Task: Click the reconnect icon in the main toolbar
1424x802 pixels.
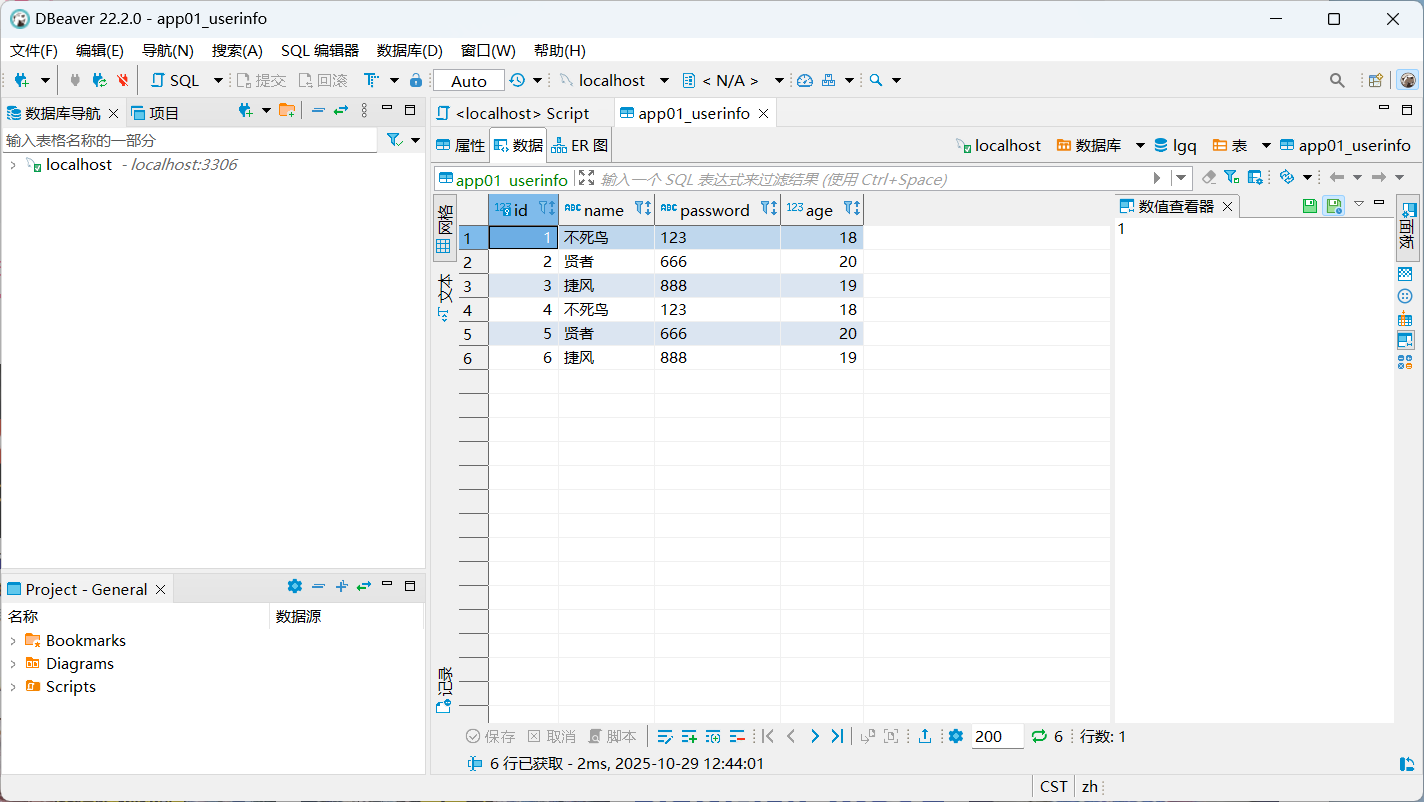Action: pos(99,80)
